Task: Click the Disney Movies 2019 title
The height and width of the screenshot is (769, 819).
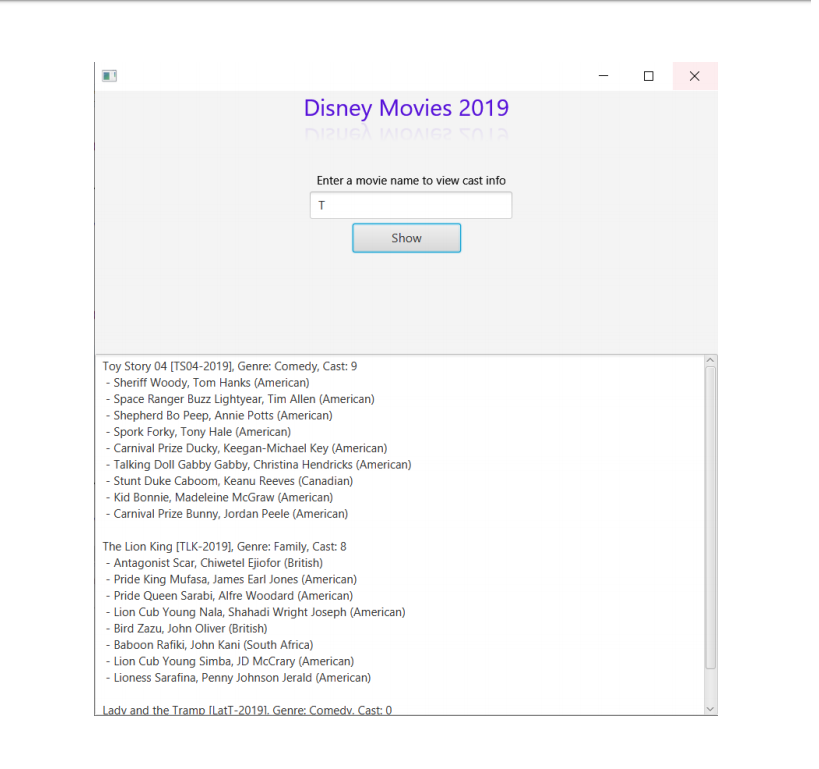Action: click(x=406, y=108)
